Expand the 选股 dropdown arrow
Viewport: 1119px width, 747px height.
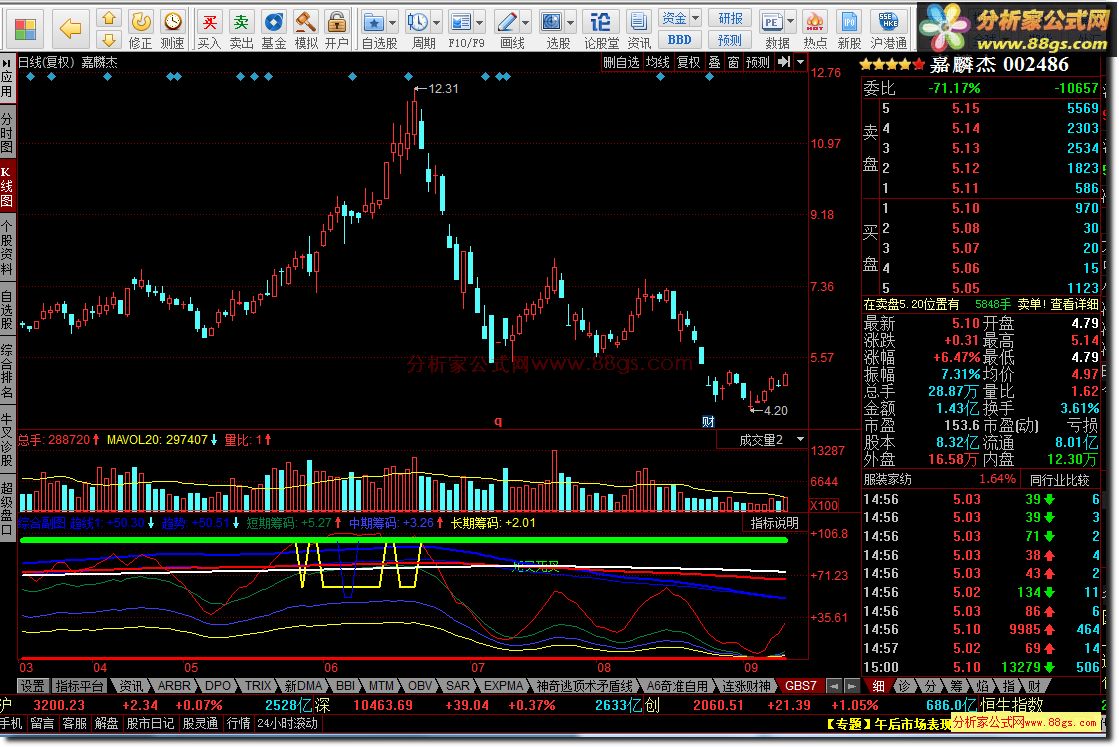(571, 22)
